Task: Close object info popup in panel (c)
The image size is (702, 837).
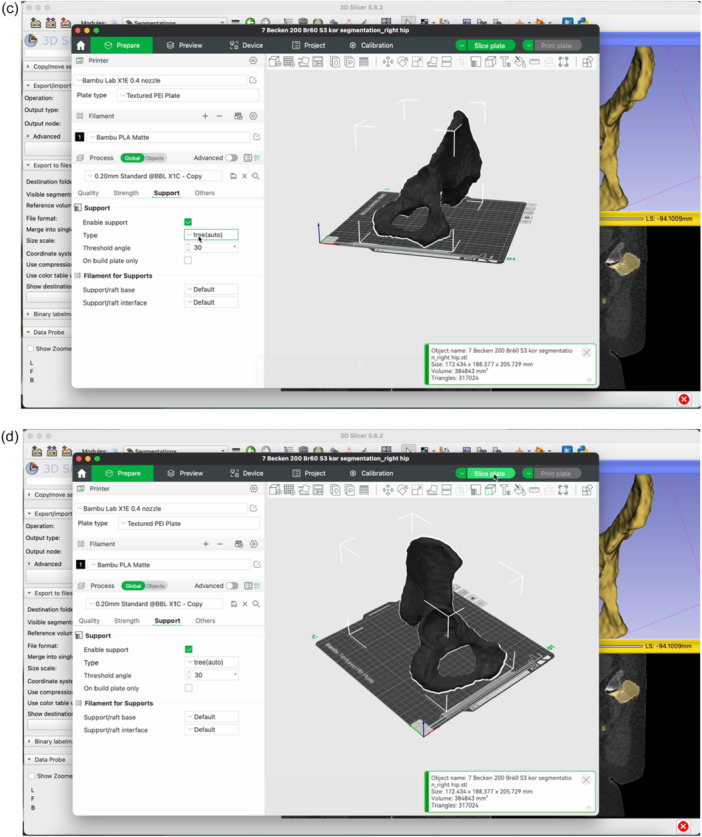Action: 586,353
